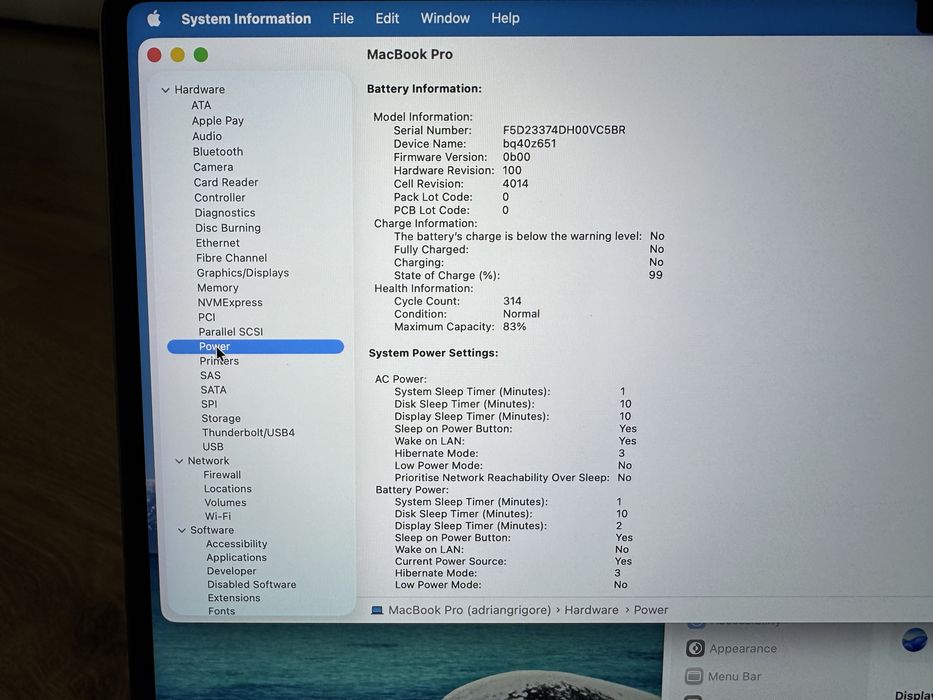
Task: Select USB in the sidebar
Action: pos(213,446)
